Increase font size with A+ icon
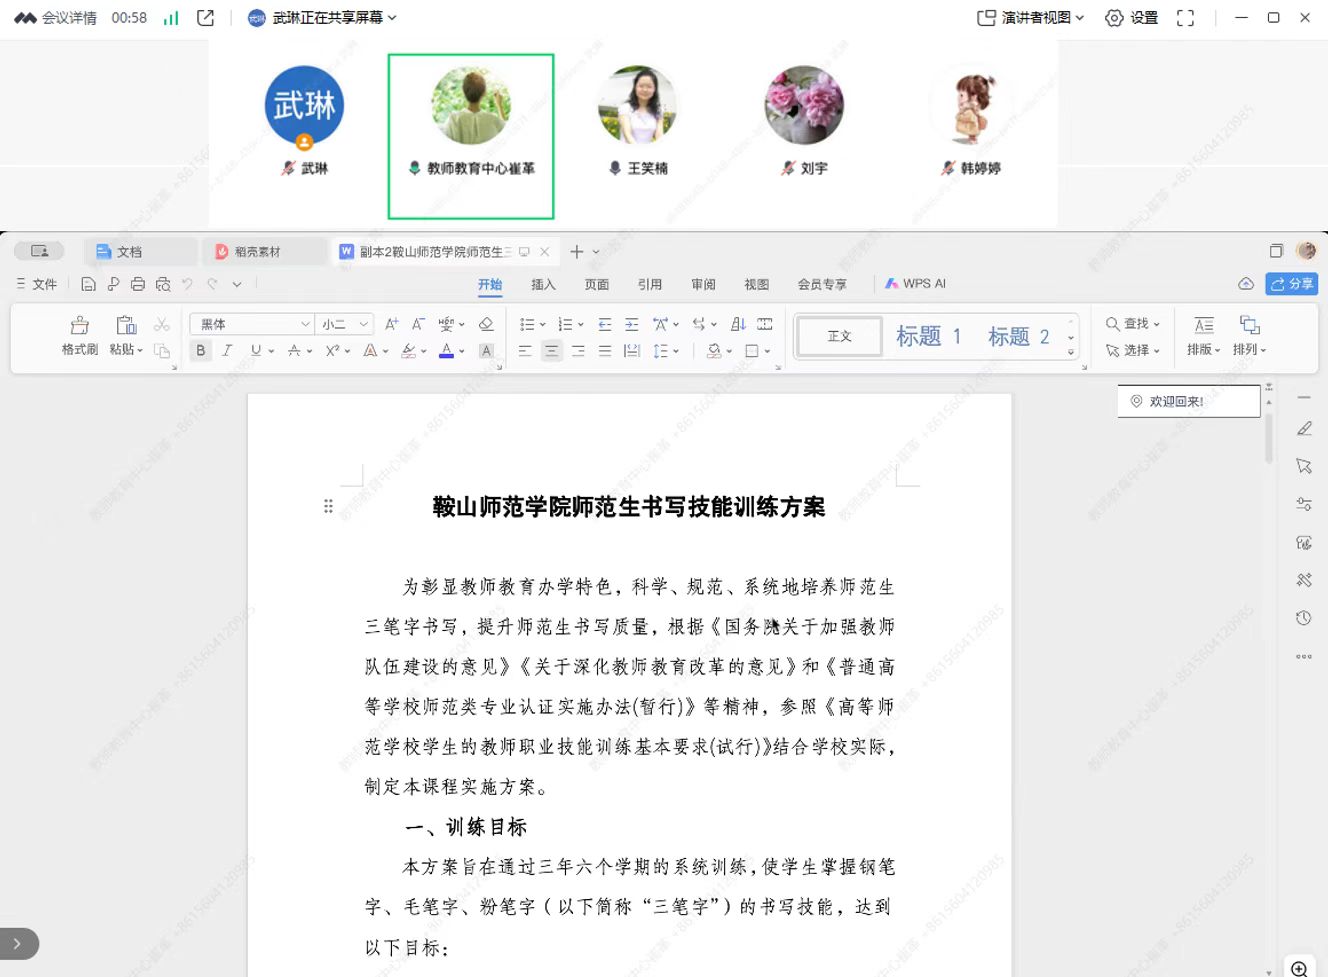The width and height of the screenshot is (1328, 977). pyautogui.click(x=392, y=324)
